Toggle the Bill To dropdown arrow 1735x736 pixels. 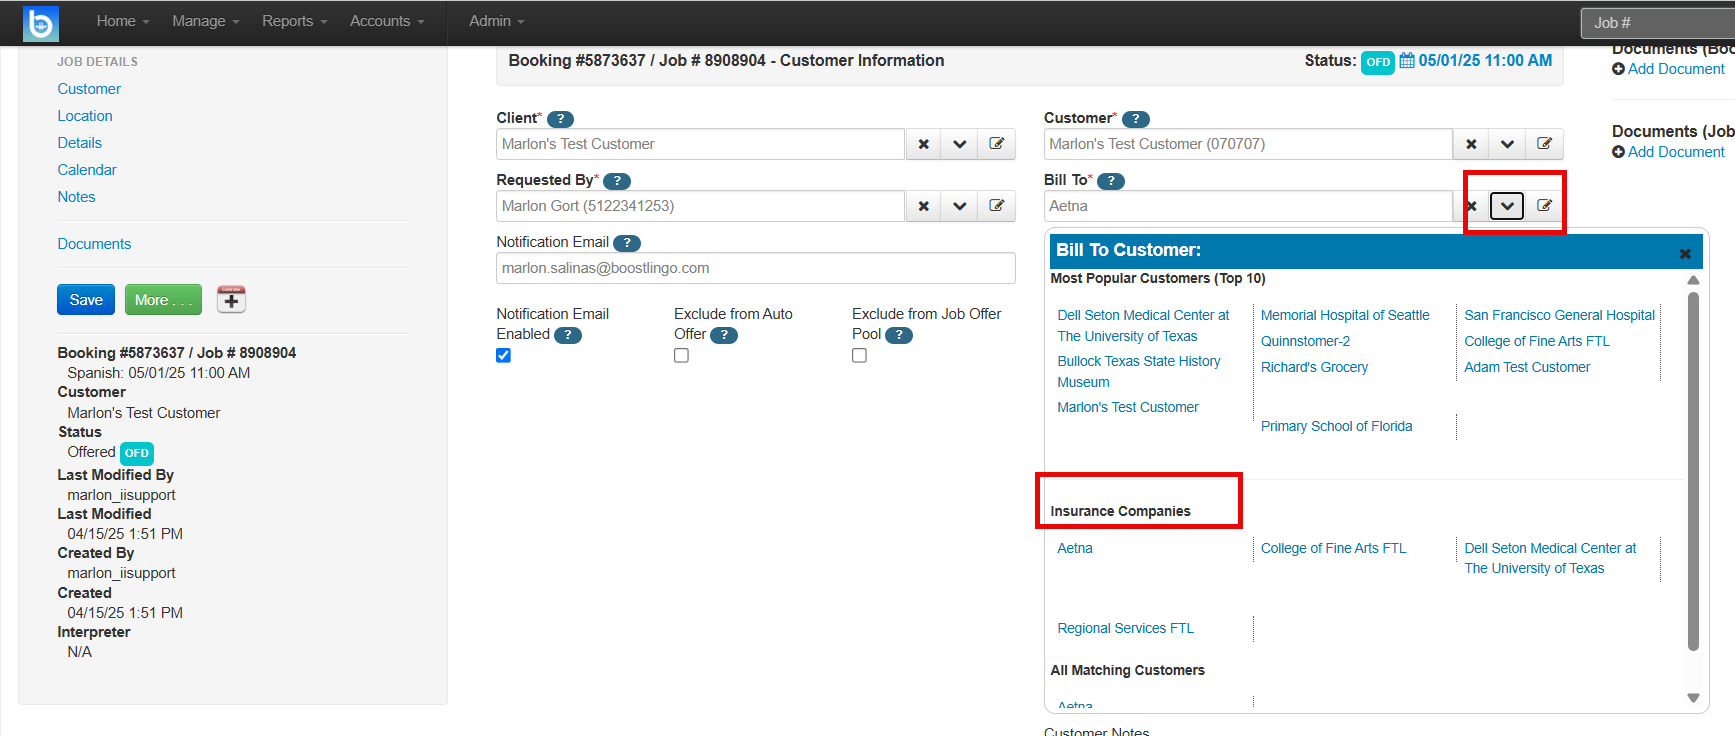pos(1507,206)
